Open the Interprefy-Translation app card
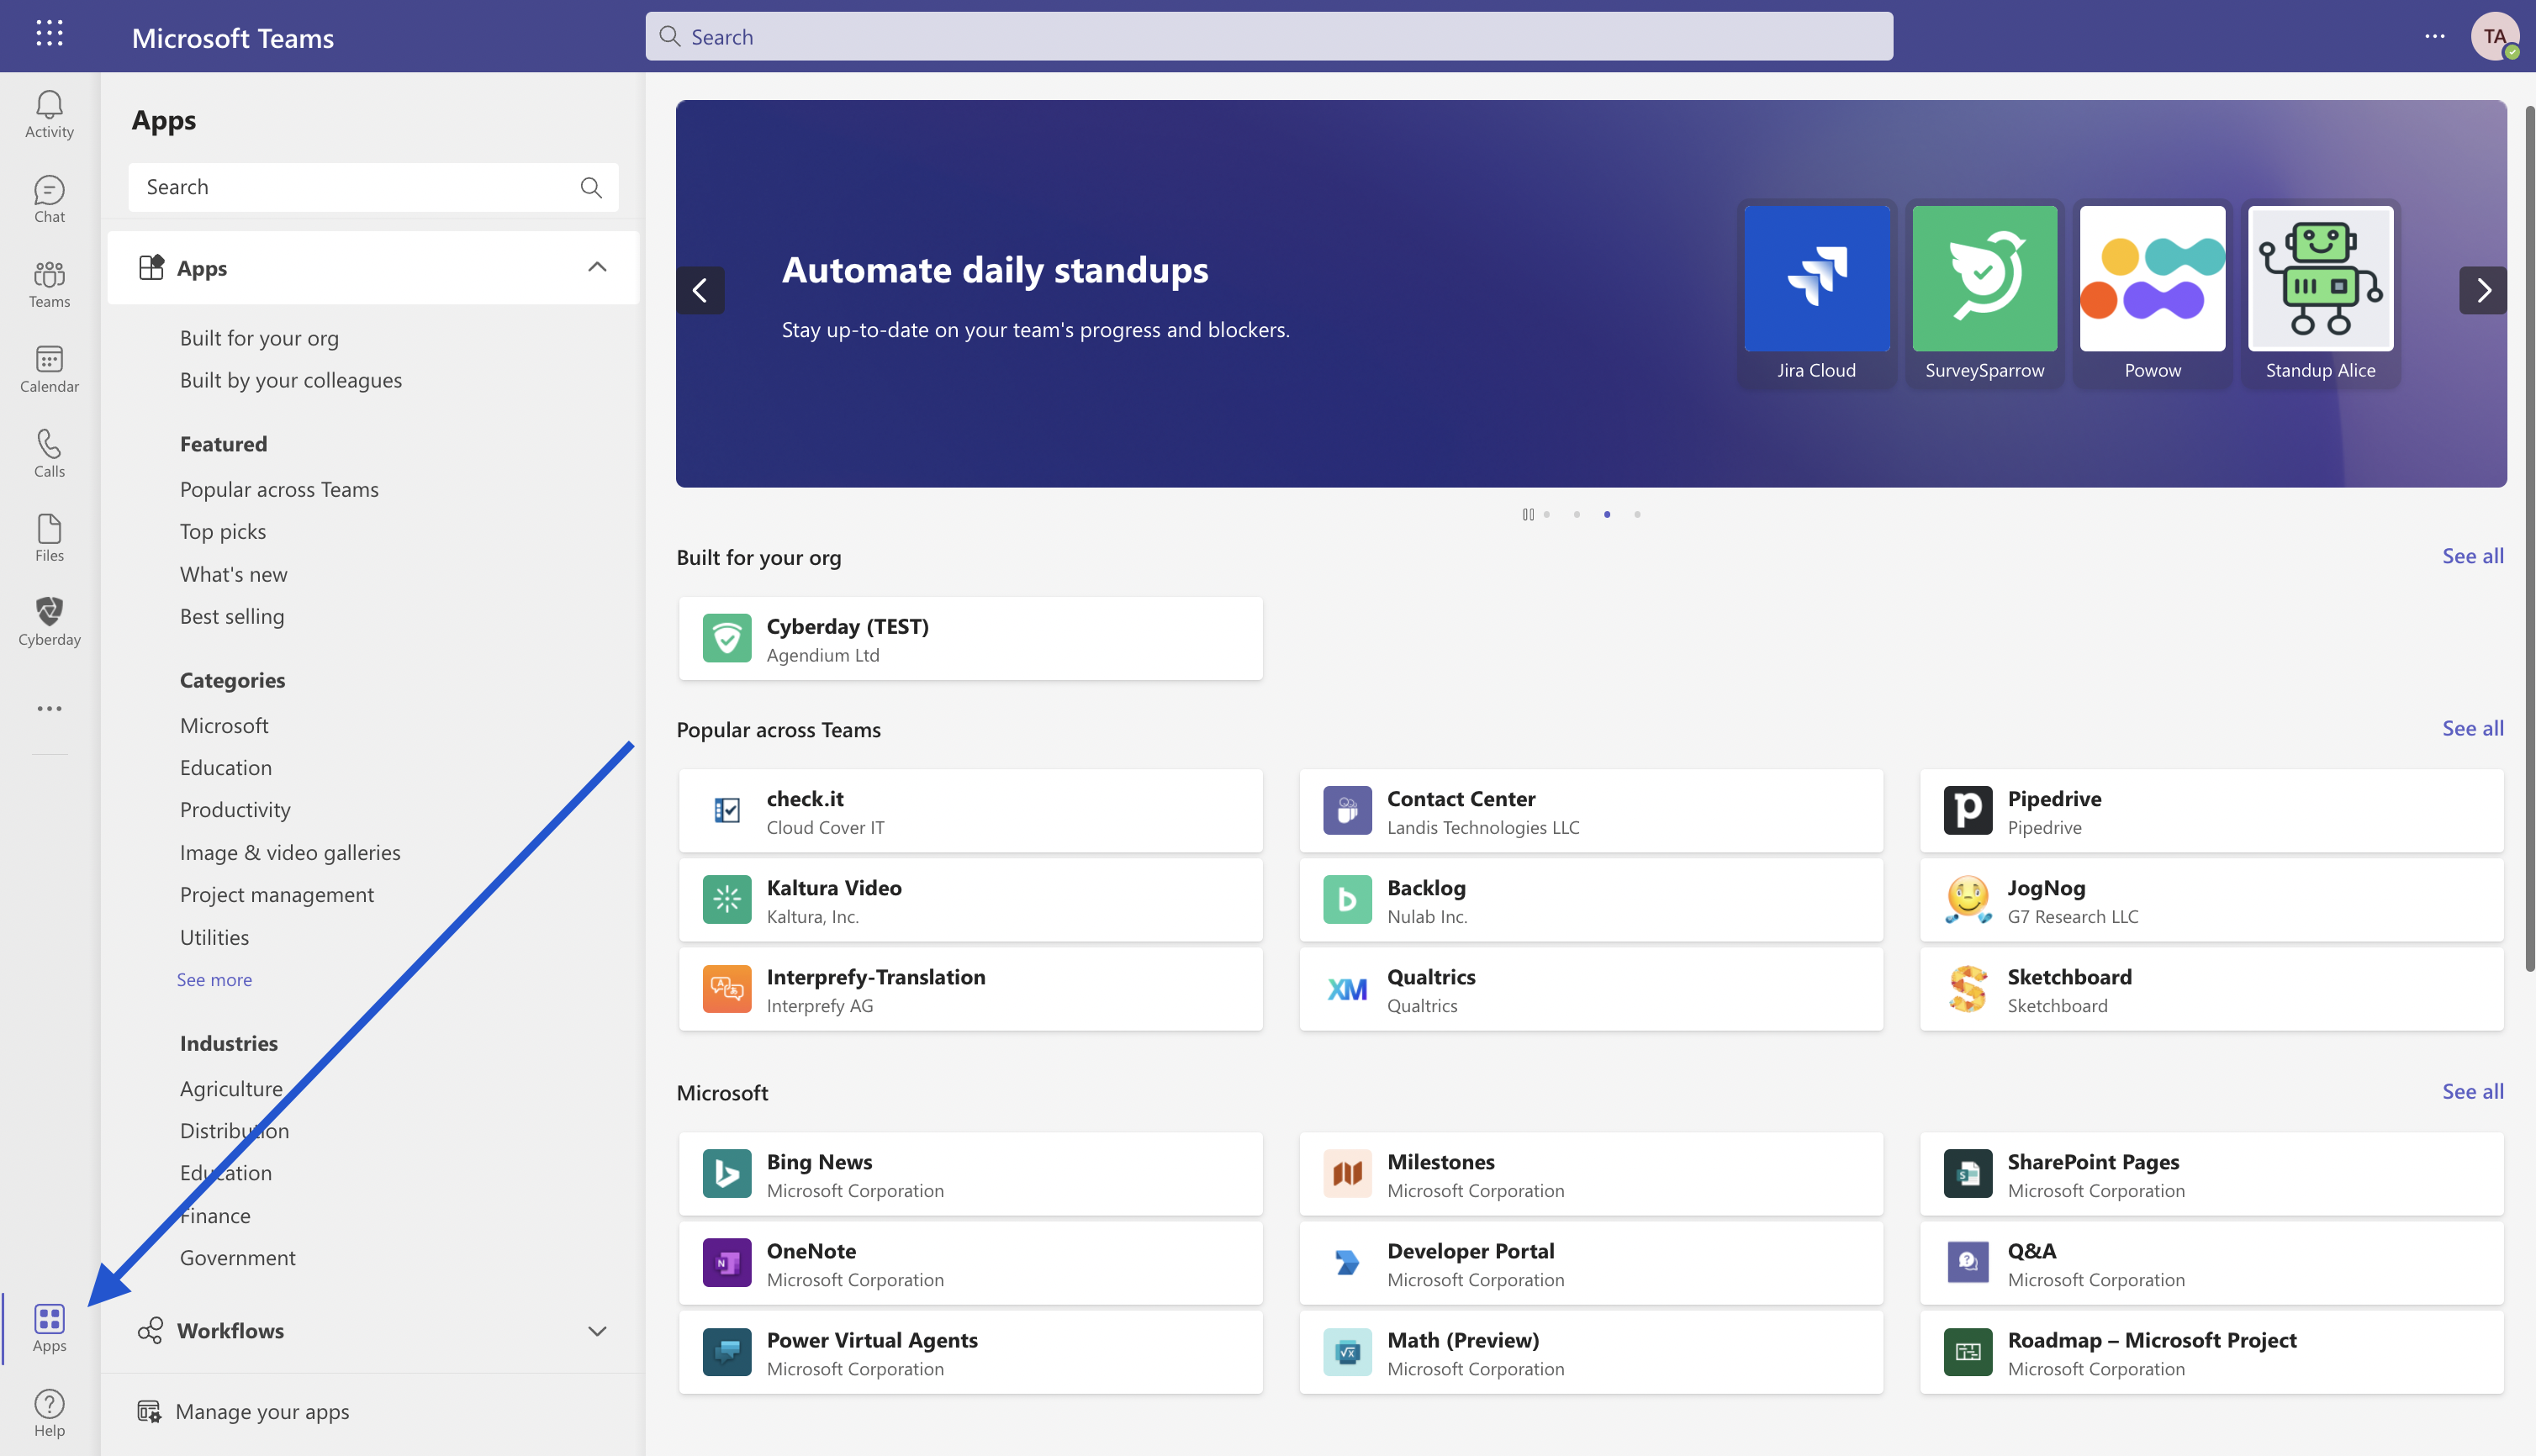The height and width of the screenshot is (1456, 2536). coord(970,988)
